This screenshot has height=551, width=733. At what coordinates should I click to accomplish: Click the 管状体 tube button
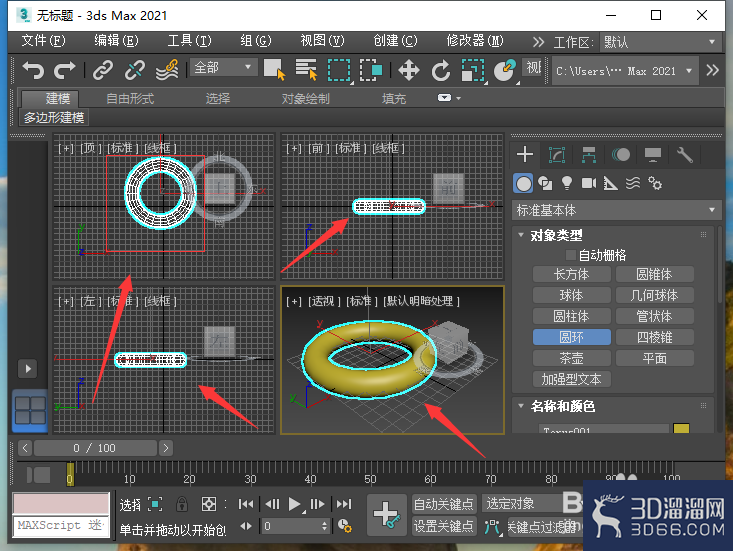coord(654,316)
